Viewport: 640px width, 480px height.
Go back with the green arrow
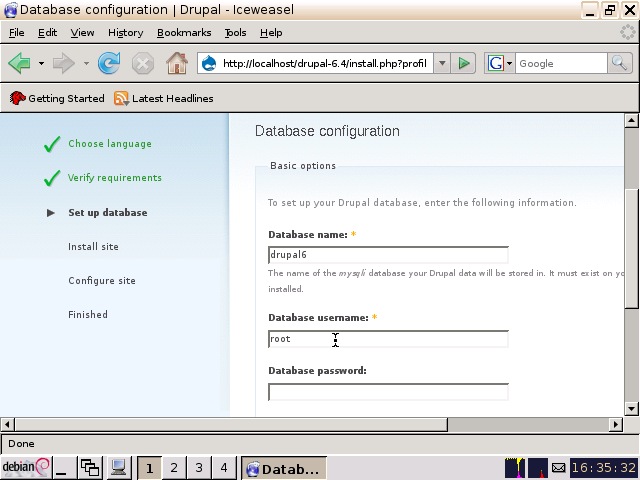click(19, 63)
